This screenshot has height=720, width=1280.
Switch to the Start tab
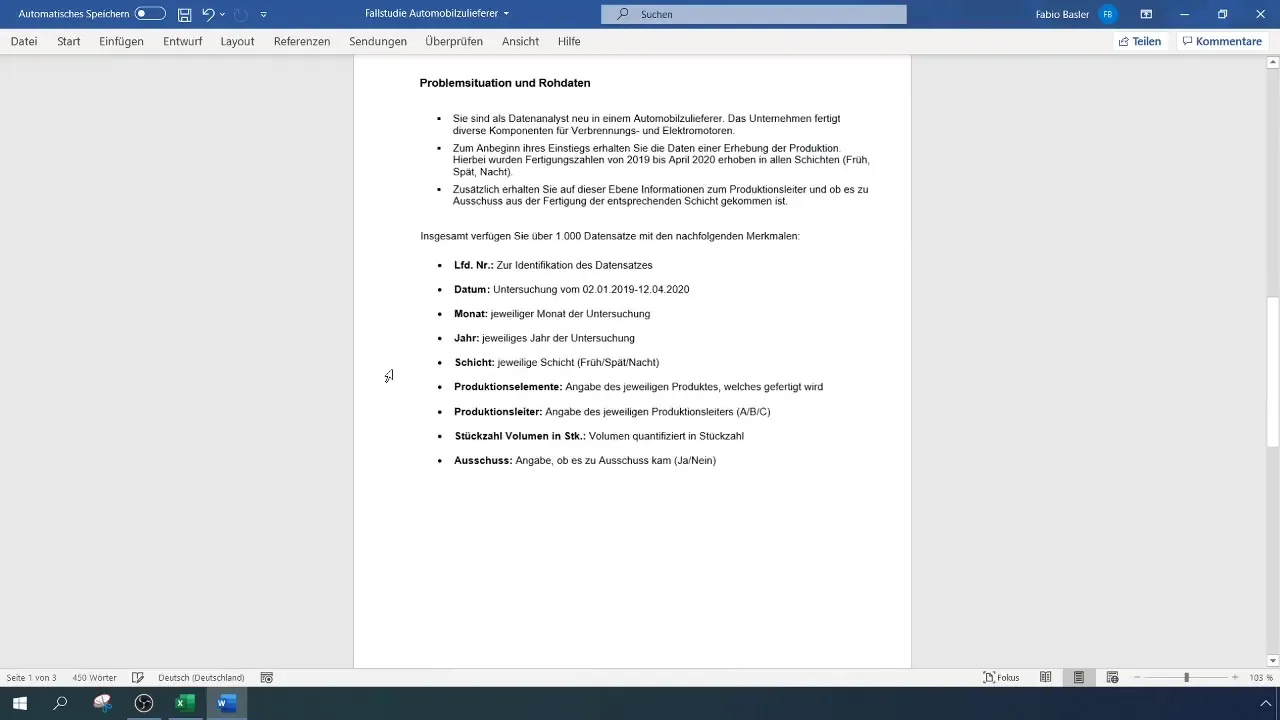coord(69,41)
